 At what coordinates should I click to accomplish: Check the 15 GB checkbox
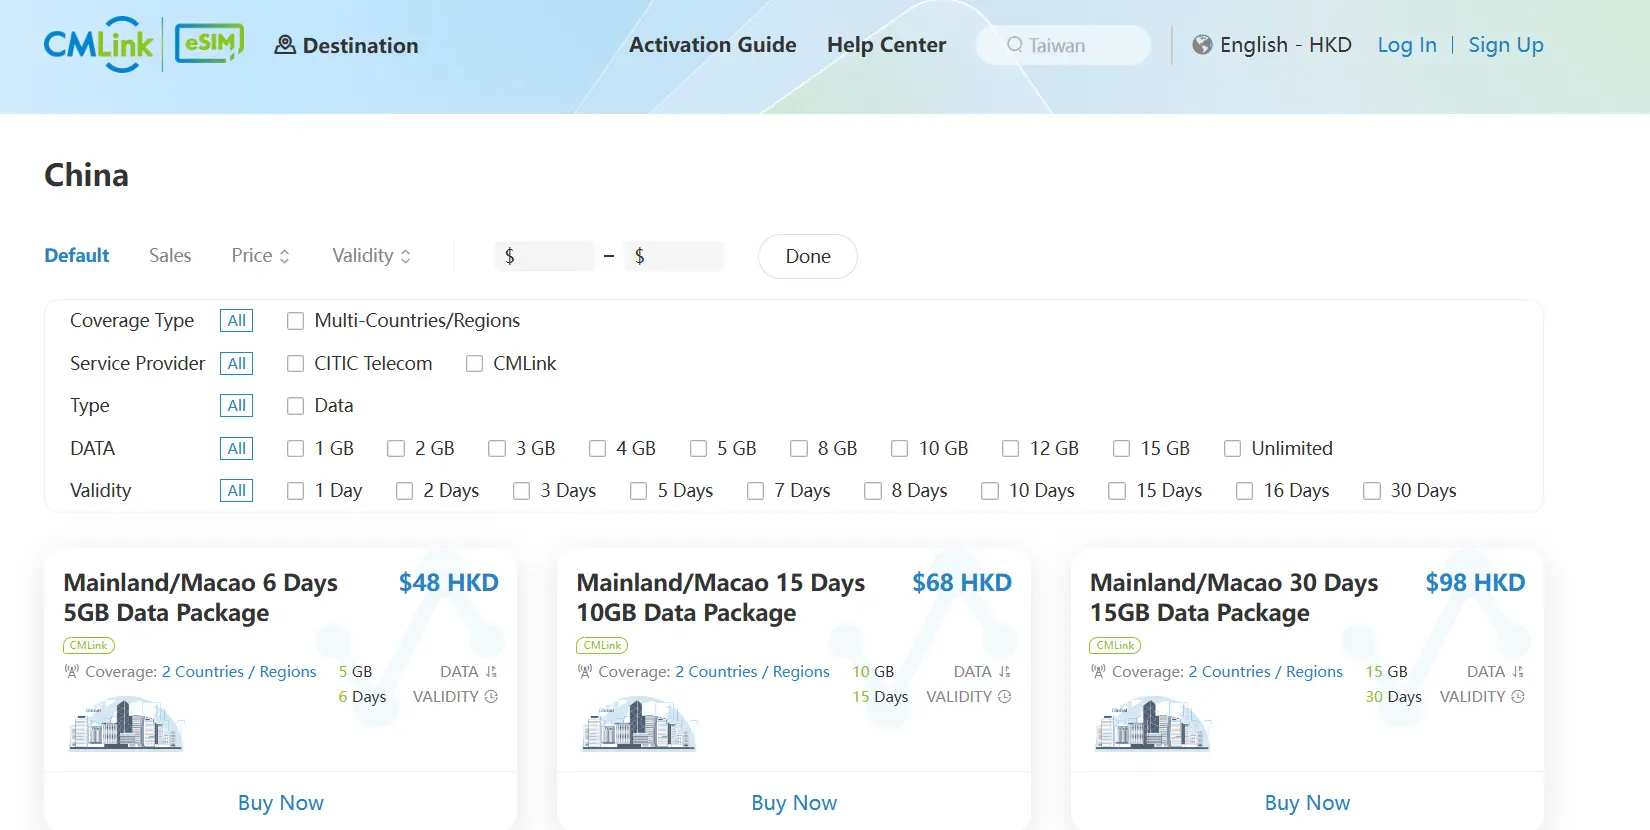click(1122, 449)
